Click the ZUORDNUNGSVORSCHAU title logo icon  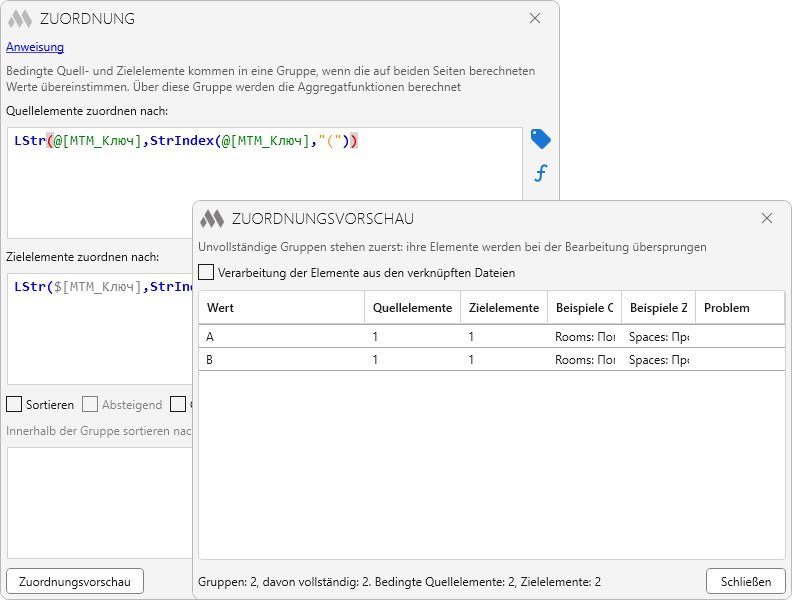click(x=212, y=219)
